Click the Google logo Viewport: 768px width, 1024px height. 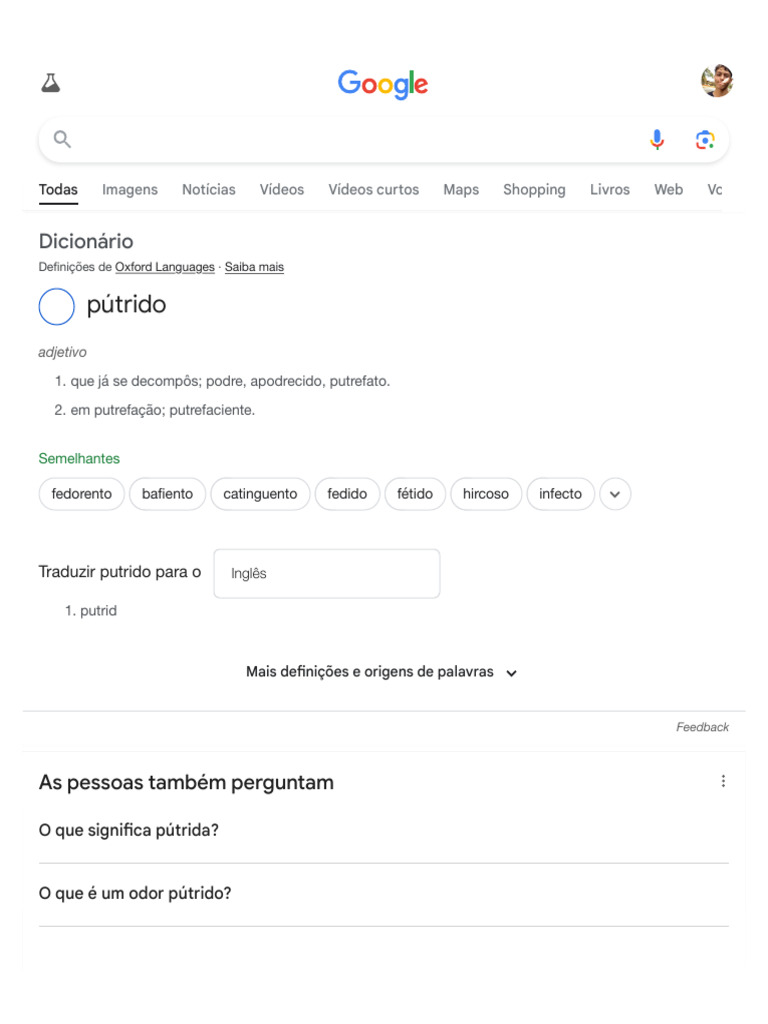(383, 84)
